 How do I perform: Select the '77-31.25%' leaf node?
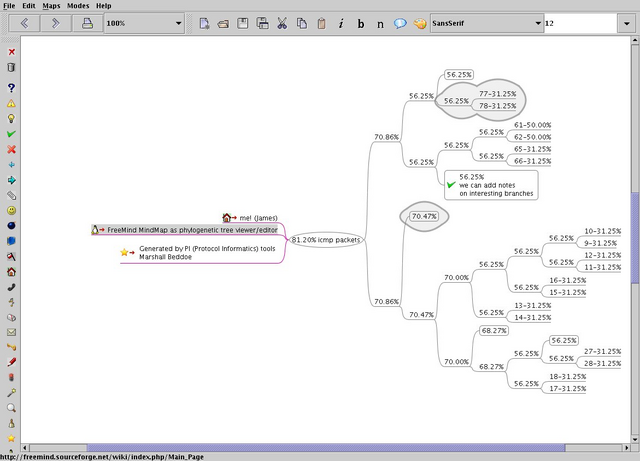(x=498, y=94)
